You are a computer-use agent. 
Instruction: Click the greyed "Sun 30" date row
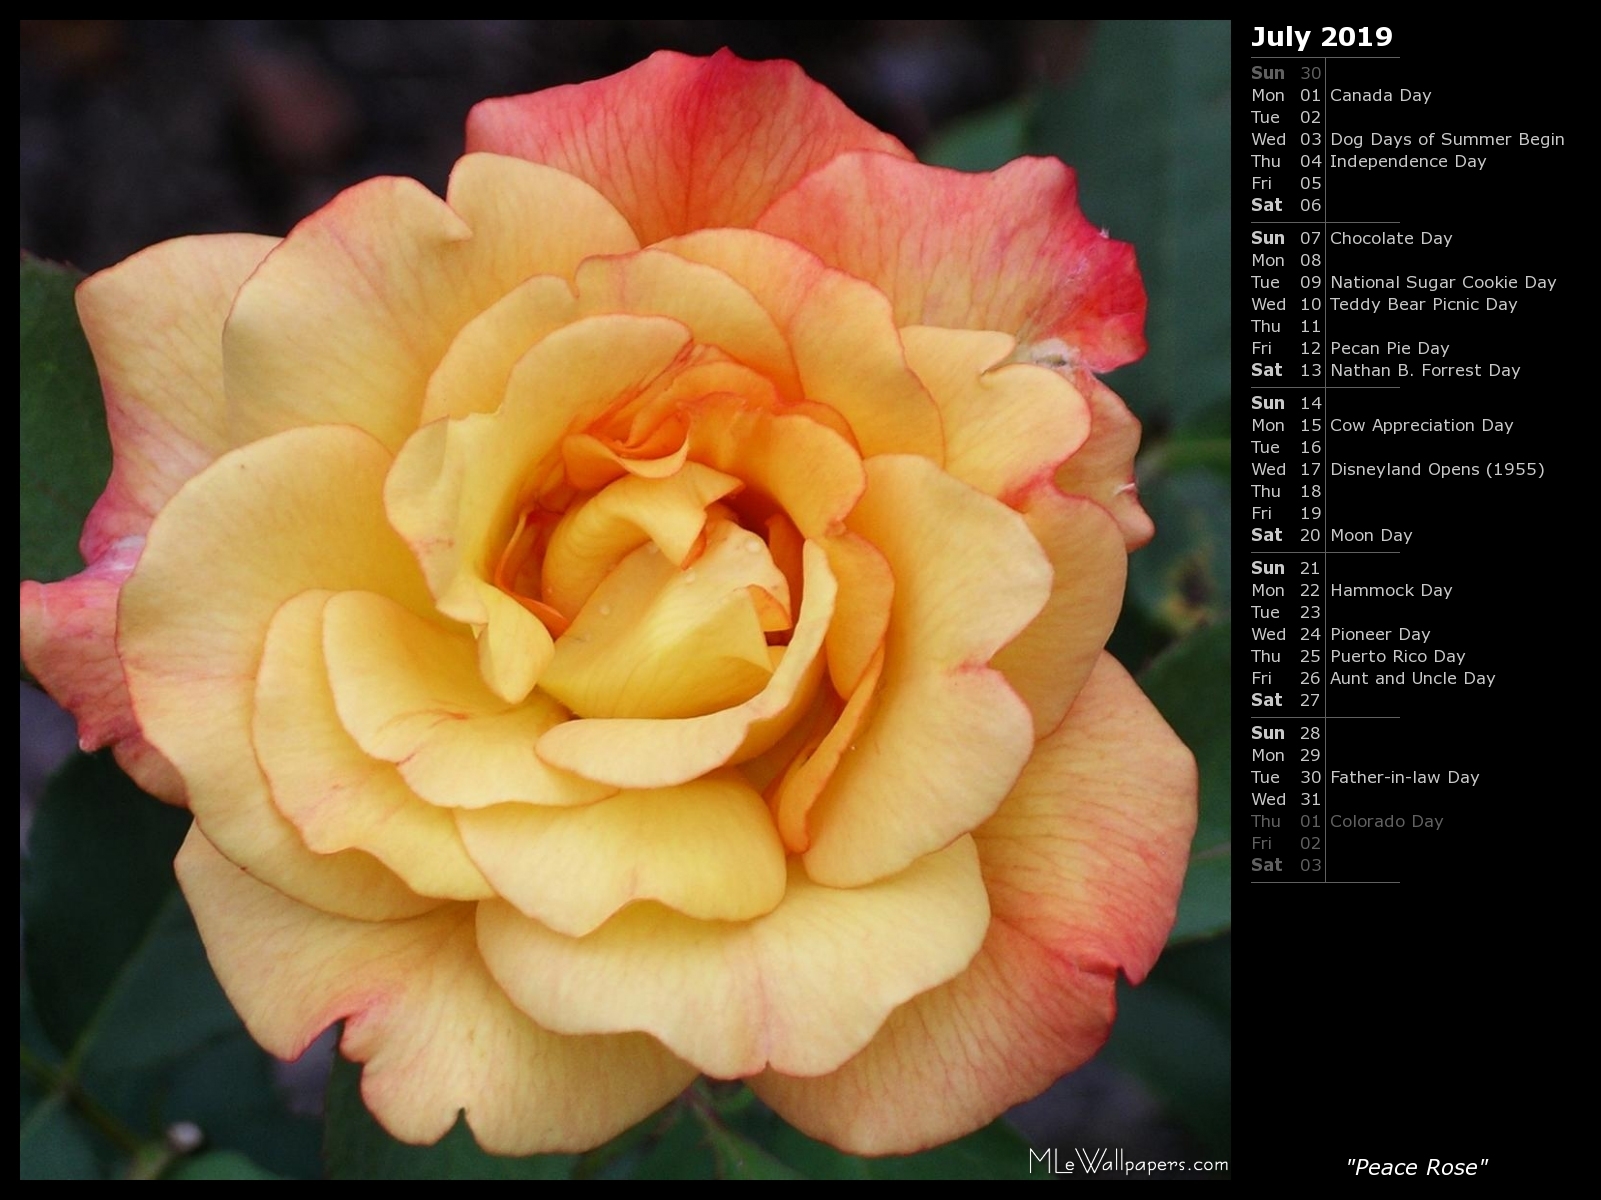[1286, 73]
